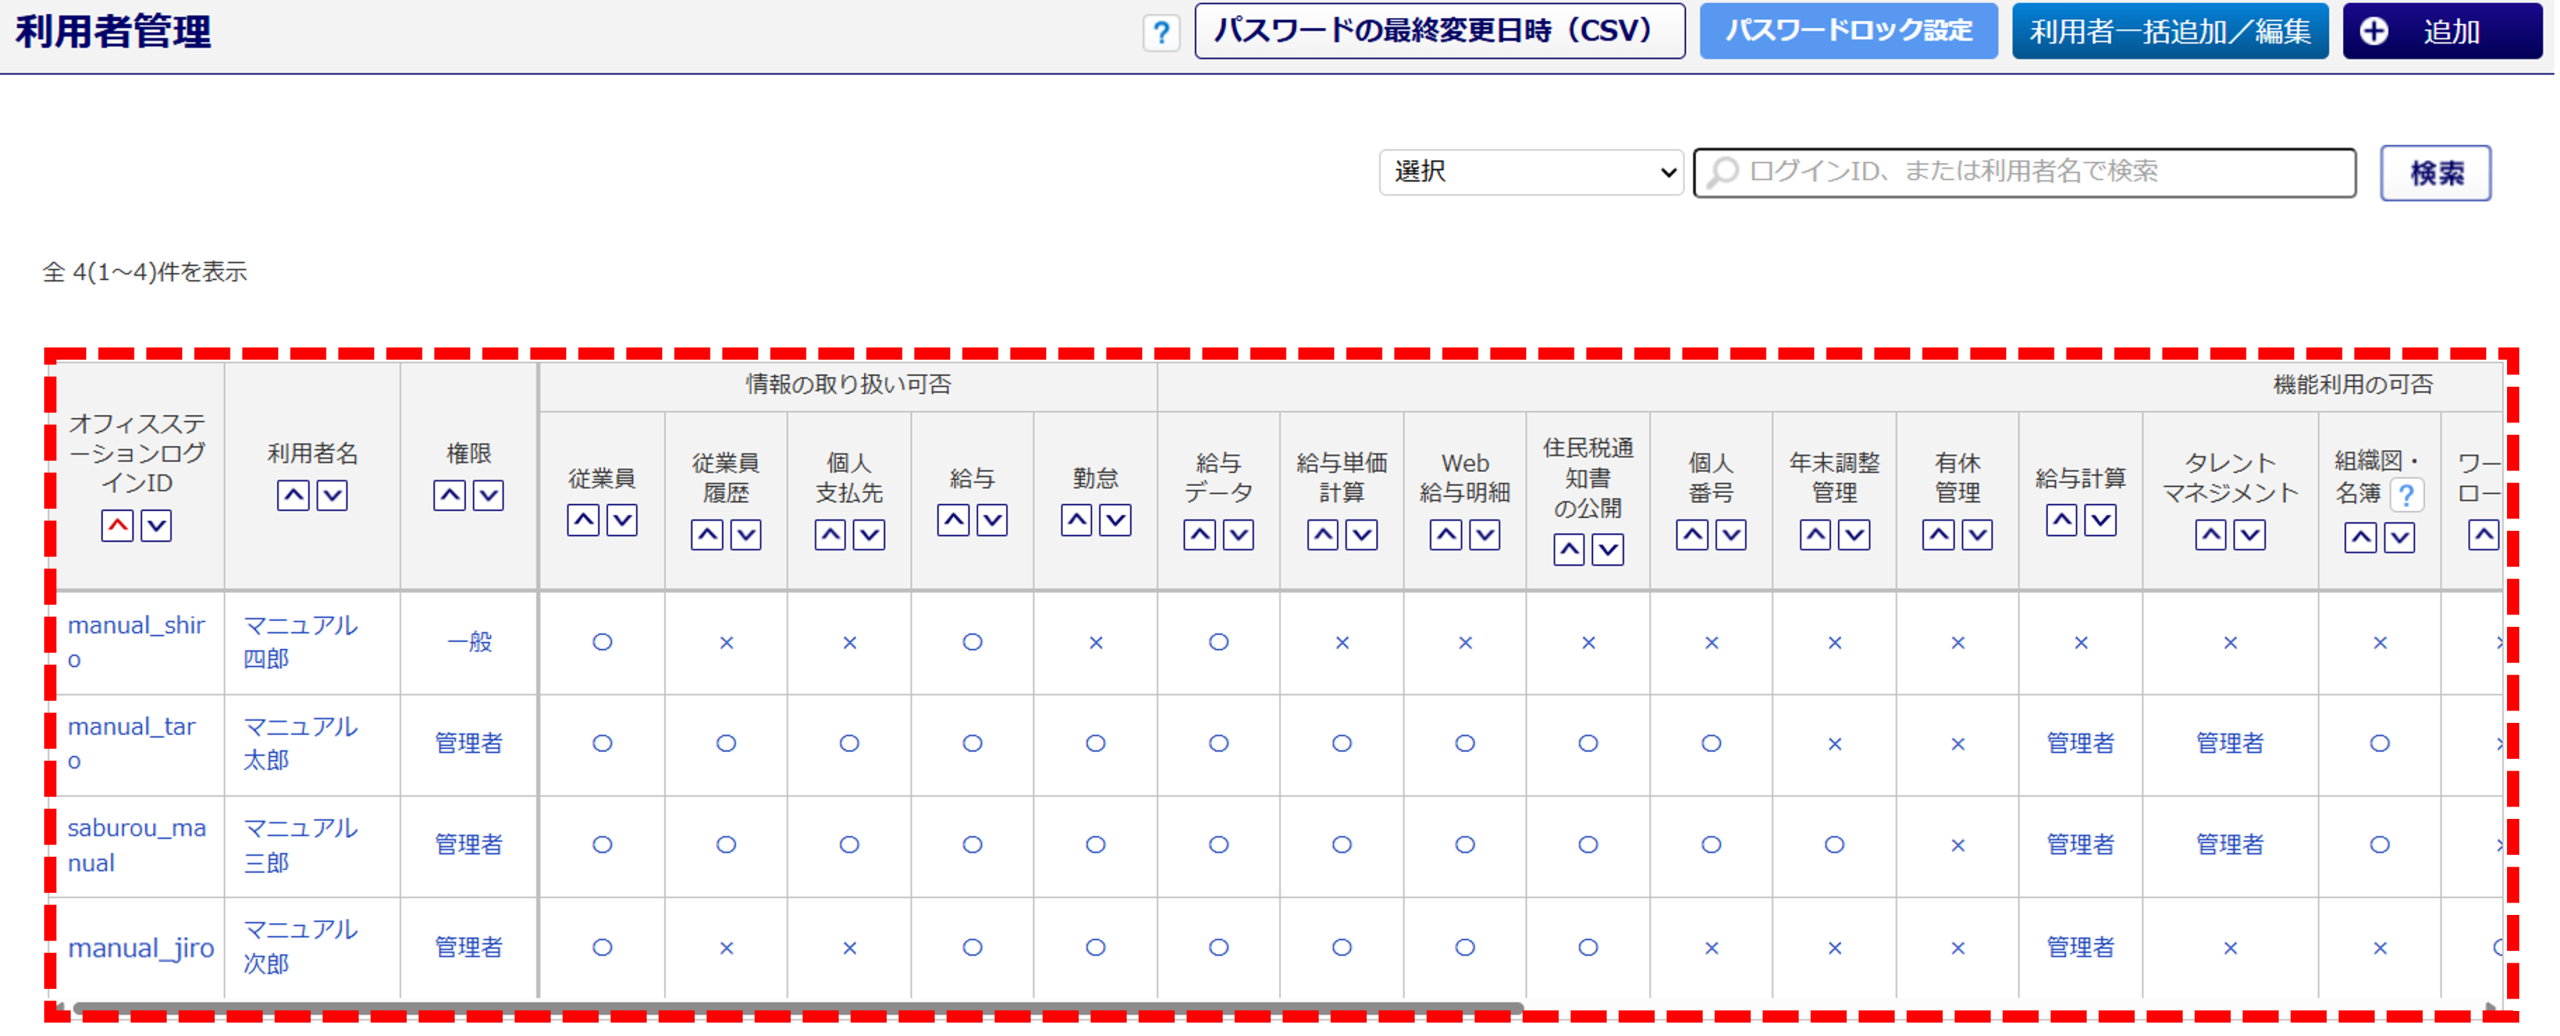Image resolution: width=2560 pixels, height=1036 pixels.
Task: Sort 給与計算 column descending
Action: (2100, 520)
